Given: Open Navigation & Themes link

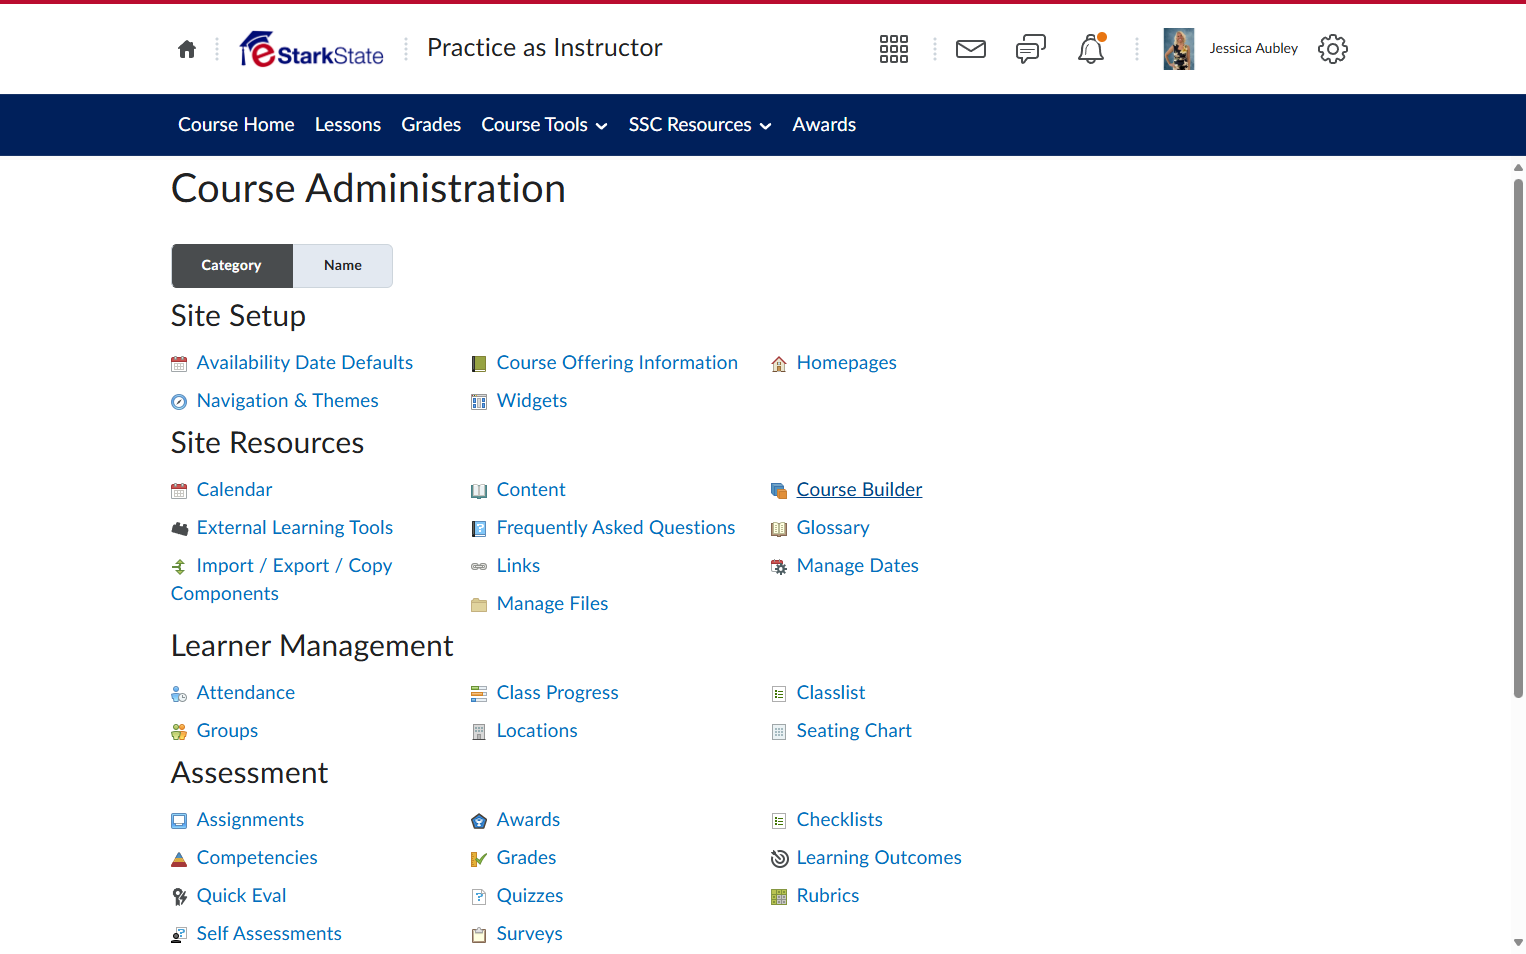Looking at the screenshot, I should (x=288, y=401).
